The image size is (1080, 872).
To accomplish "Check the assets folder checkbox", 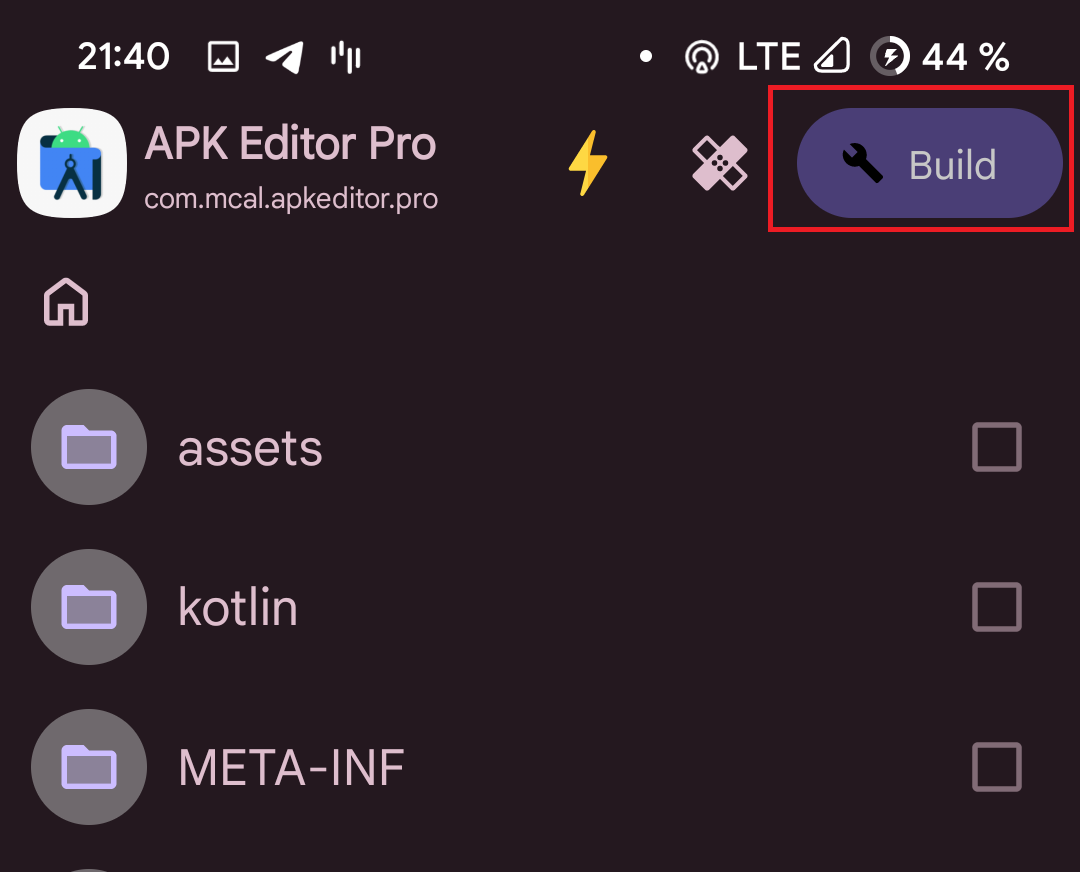I will click(997, 447).
